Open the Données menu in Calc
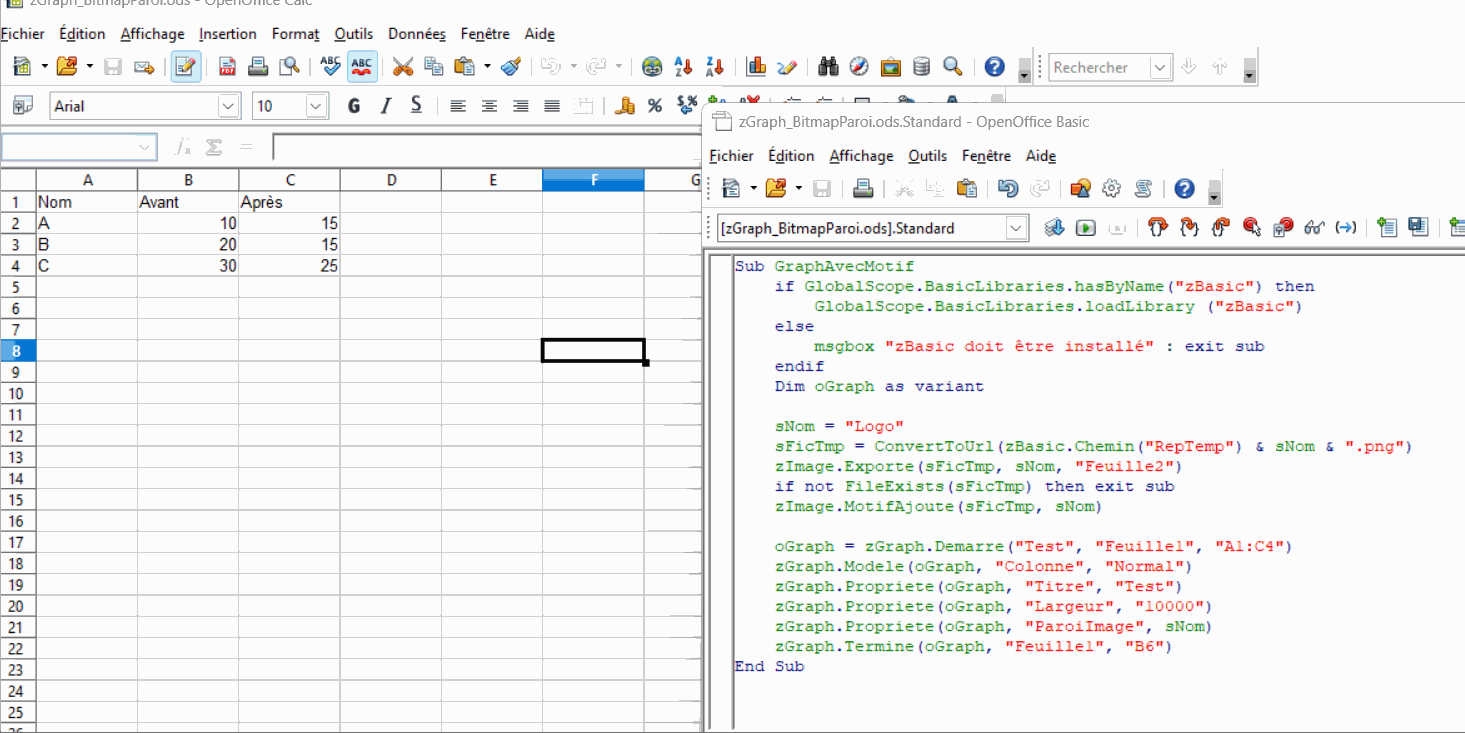Screen dimensions: 1465x733 tap(417, 34)
